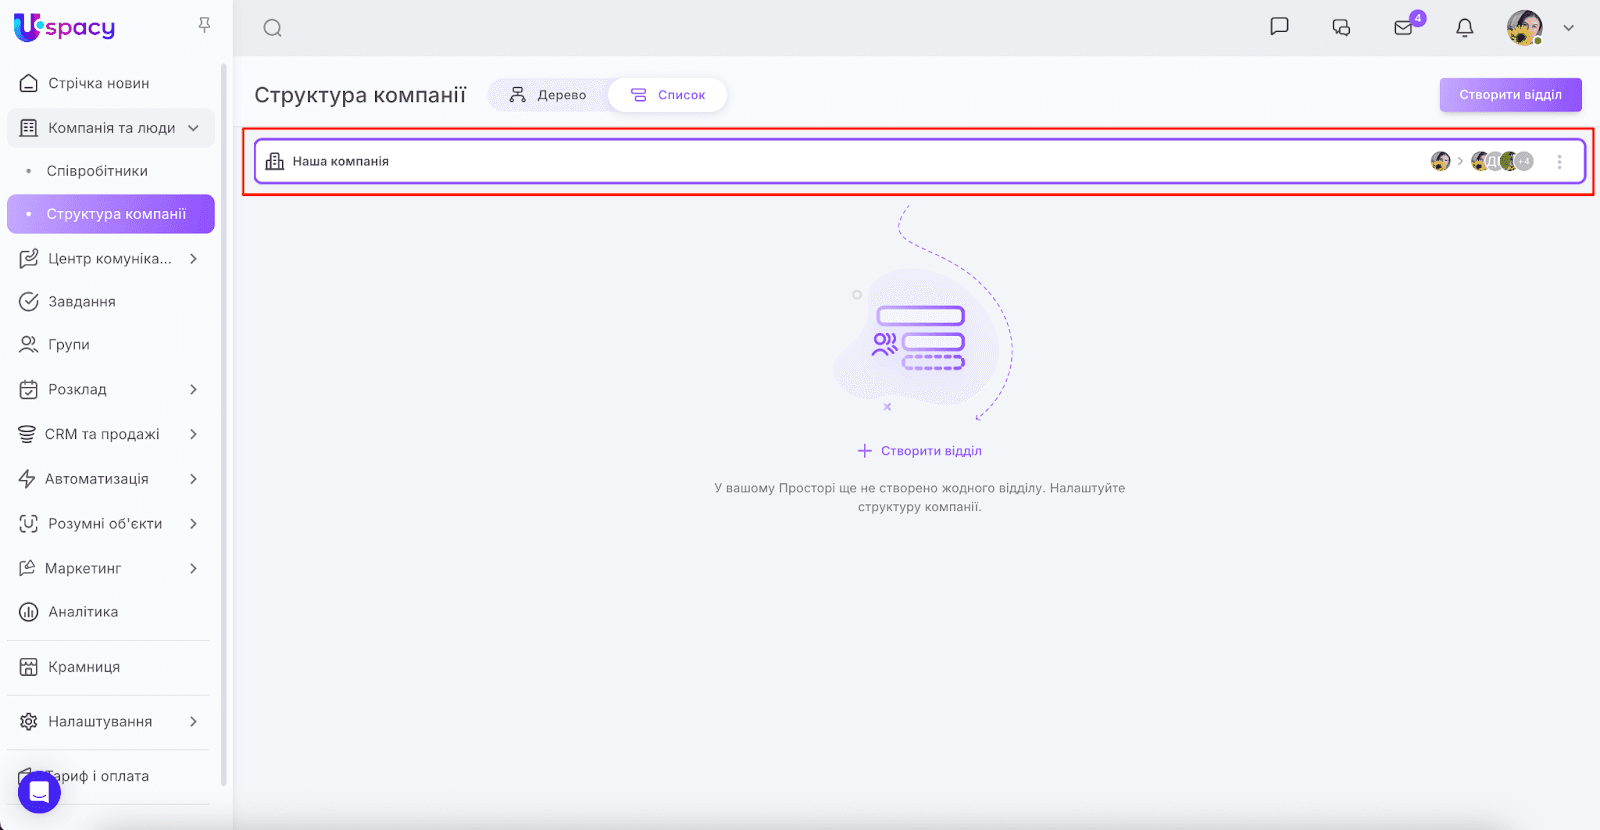Open the search magnifier icon
Screen dimensions: 1600x830
[x=272, y=28]
